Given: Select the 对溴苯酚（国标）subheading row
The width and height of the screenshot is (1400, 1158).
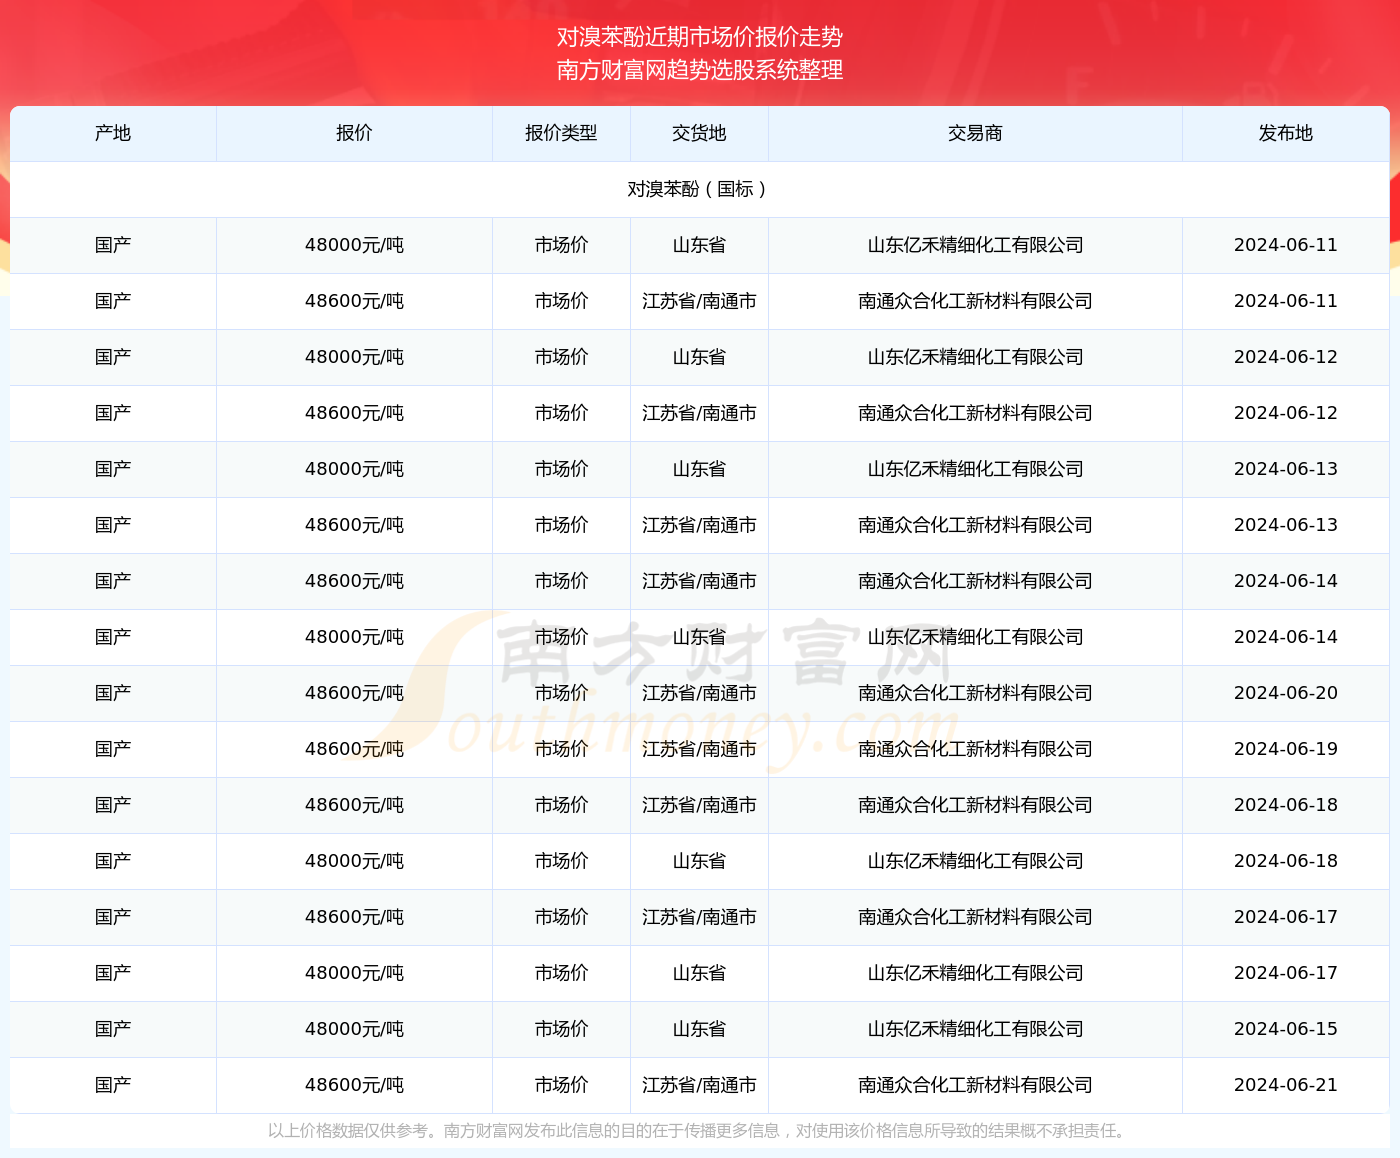Looking at the screenshot, I should 699,189.
